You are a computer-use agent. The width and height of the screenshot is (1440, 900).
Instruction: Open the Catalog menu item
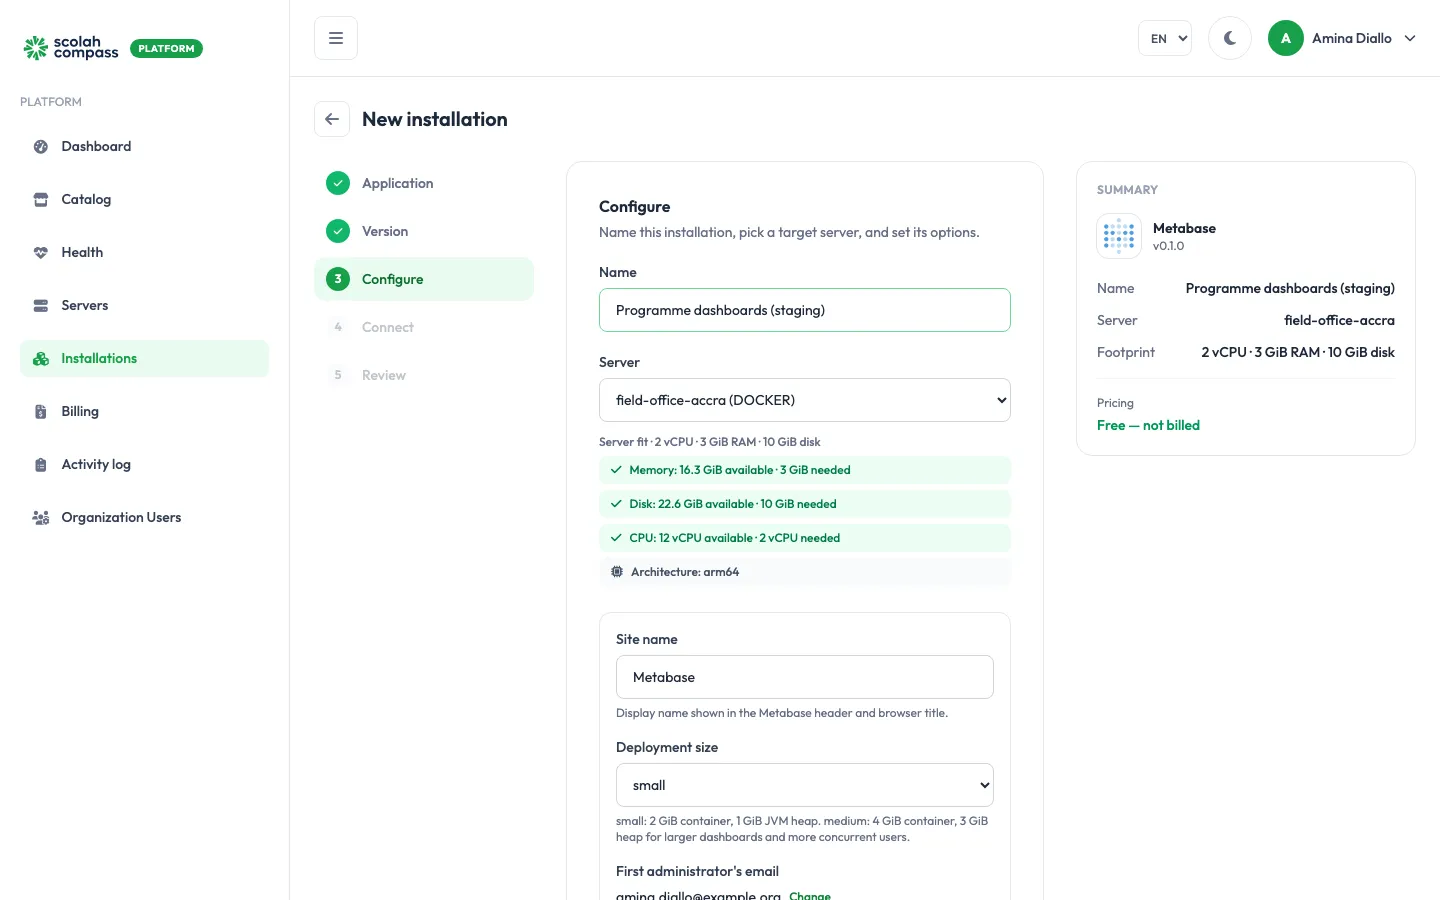[x=145, y=199]
